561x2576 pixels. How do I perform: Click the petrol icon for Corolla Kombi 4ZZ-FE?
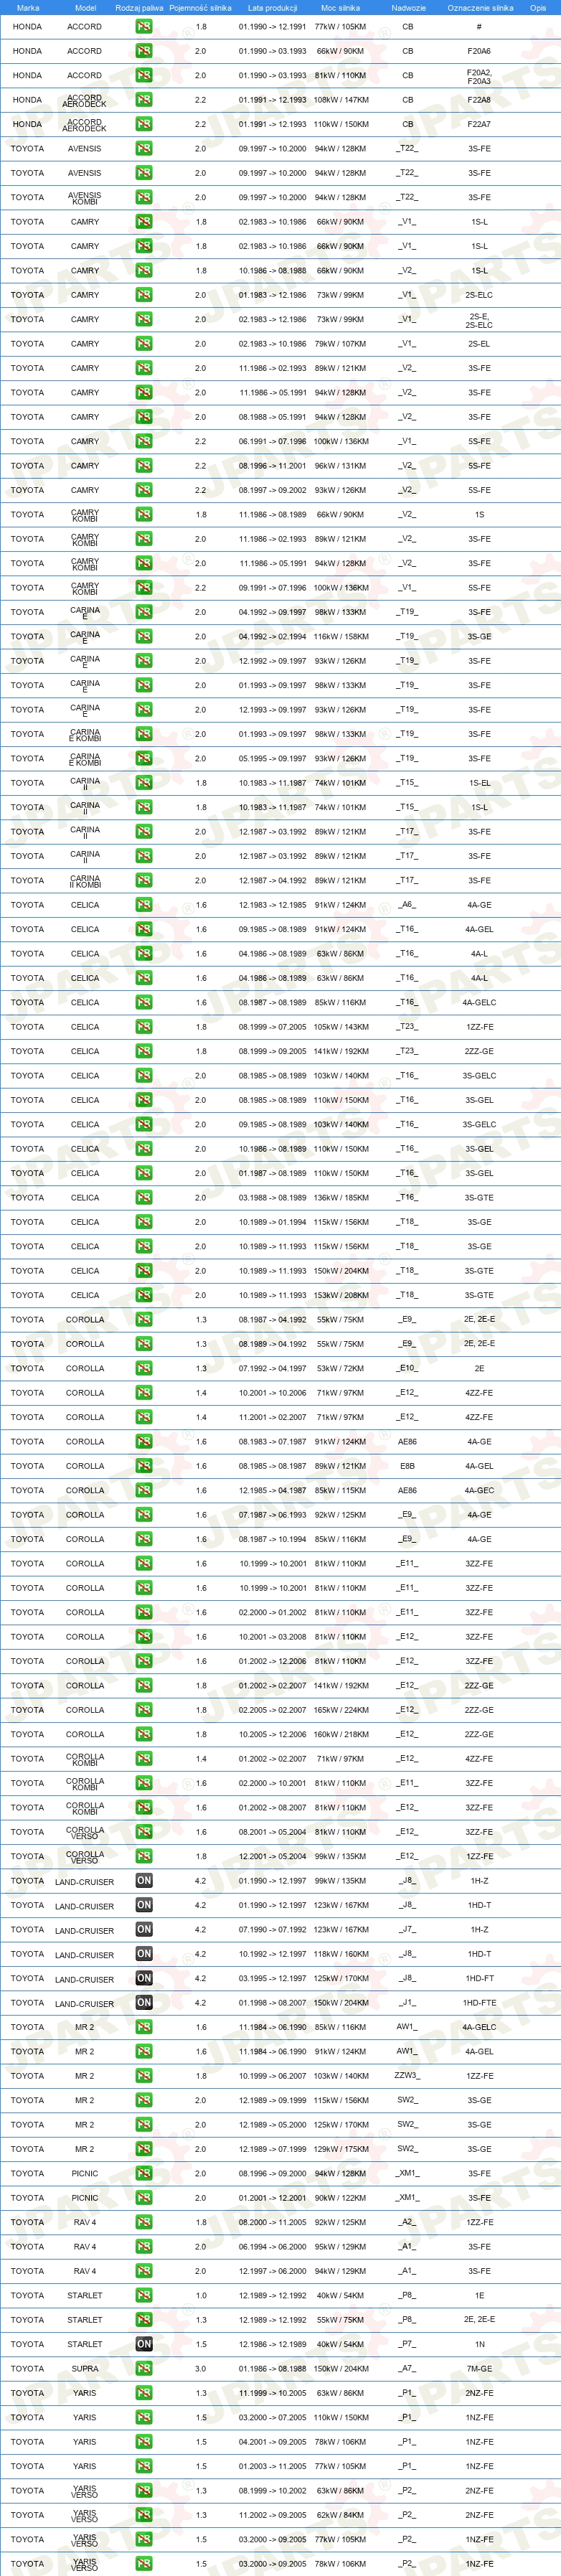[144, 1759]
